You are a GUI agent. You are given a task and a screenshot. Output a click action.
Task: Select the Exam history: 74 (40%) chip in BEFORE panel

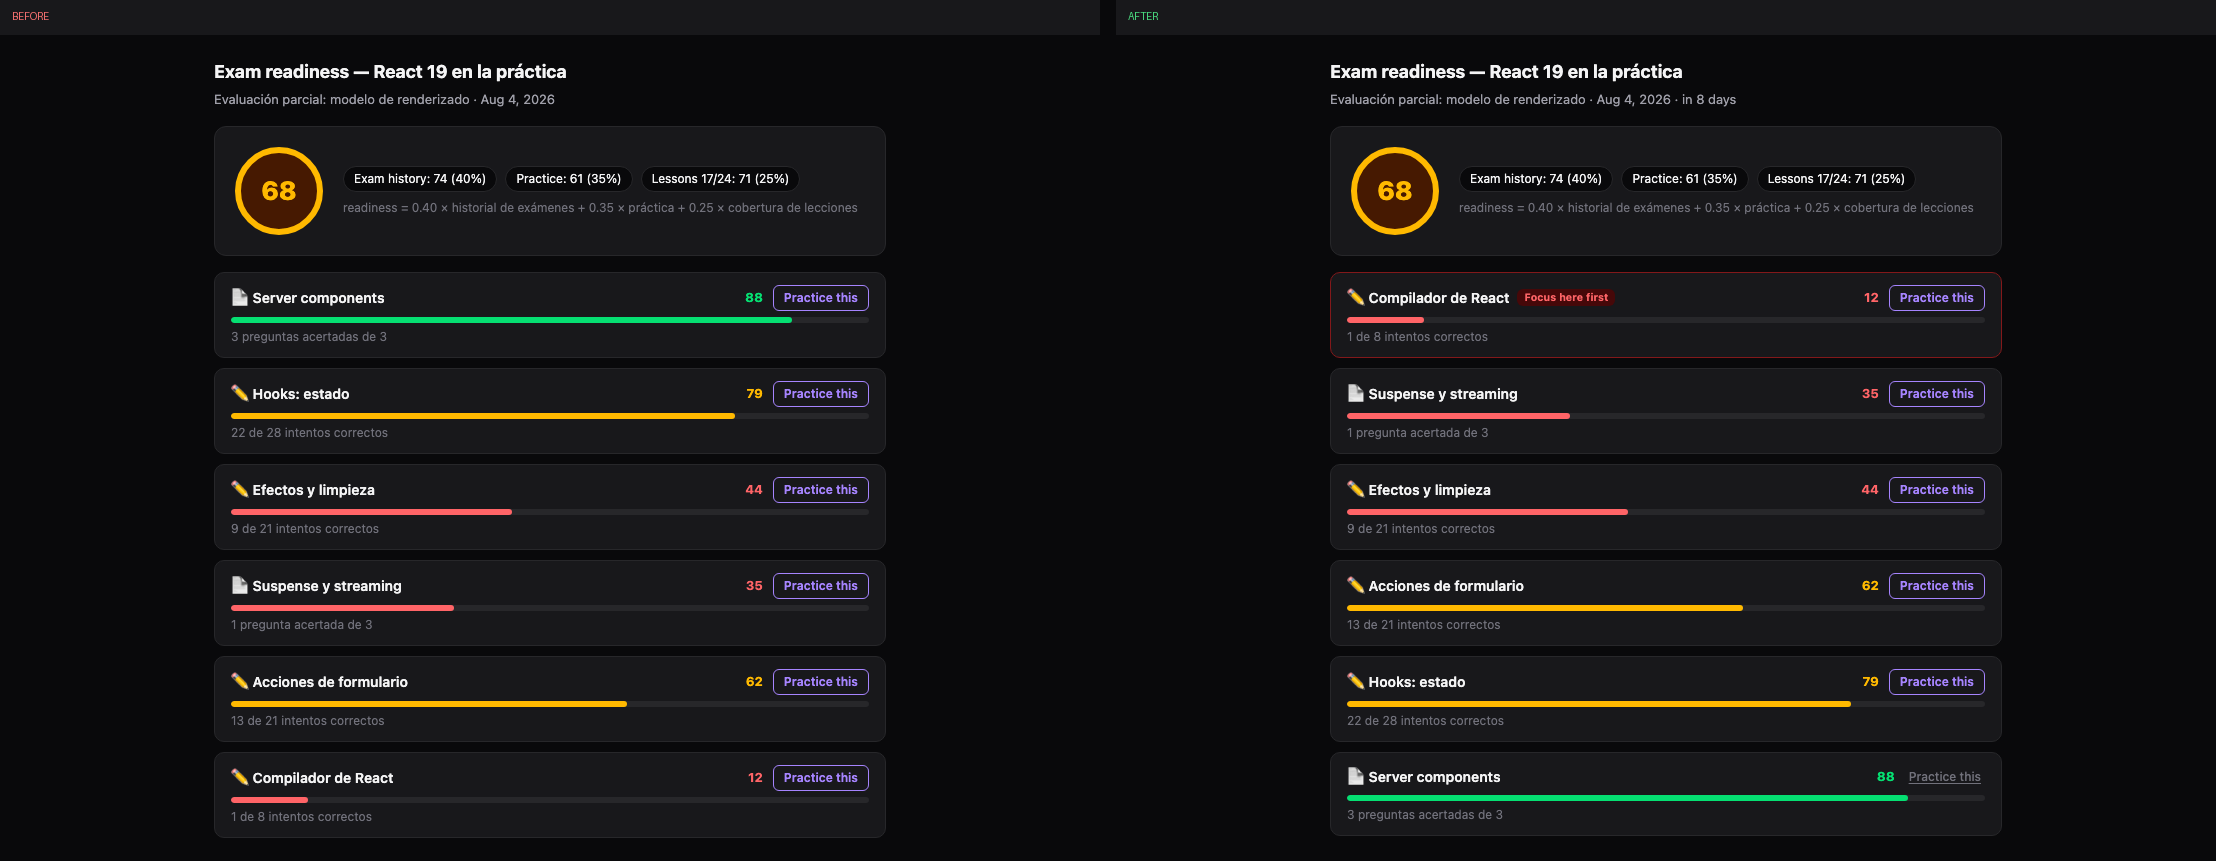[x=420, y=179]
